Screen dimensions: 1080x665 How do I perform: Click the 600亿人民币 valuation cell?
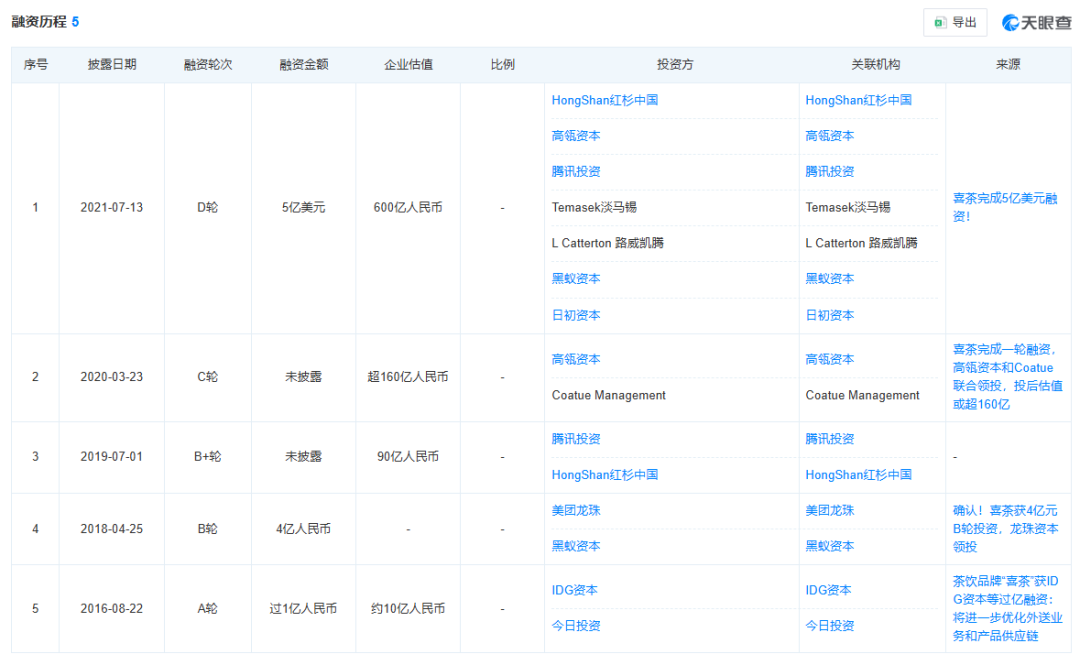click(408, 207)
